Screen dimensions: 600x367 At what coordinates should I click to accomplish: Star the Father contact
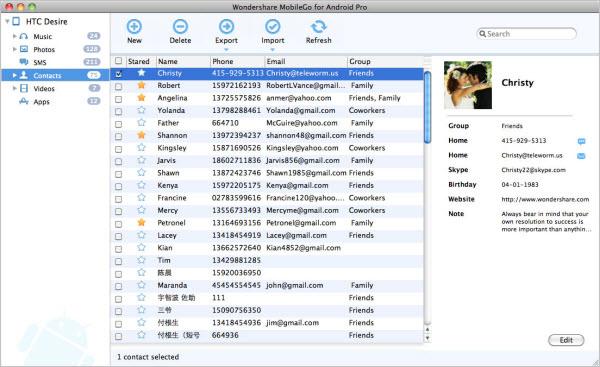click(142, 122)
